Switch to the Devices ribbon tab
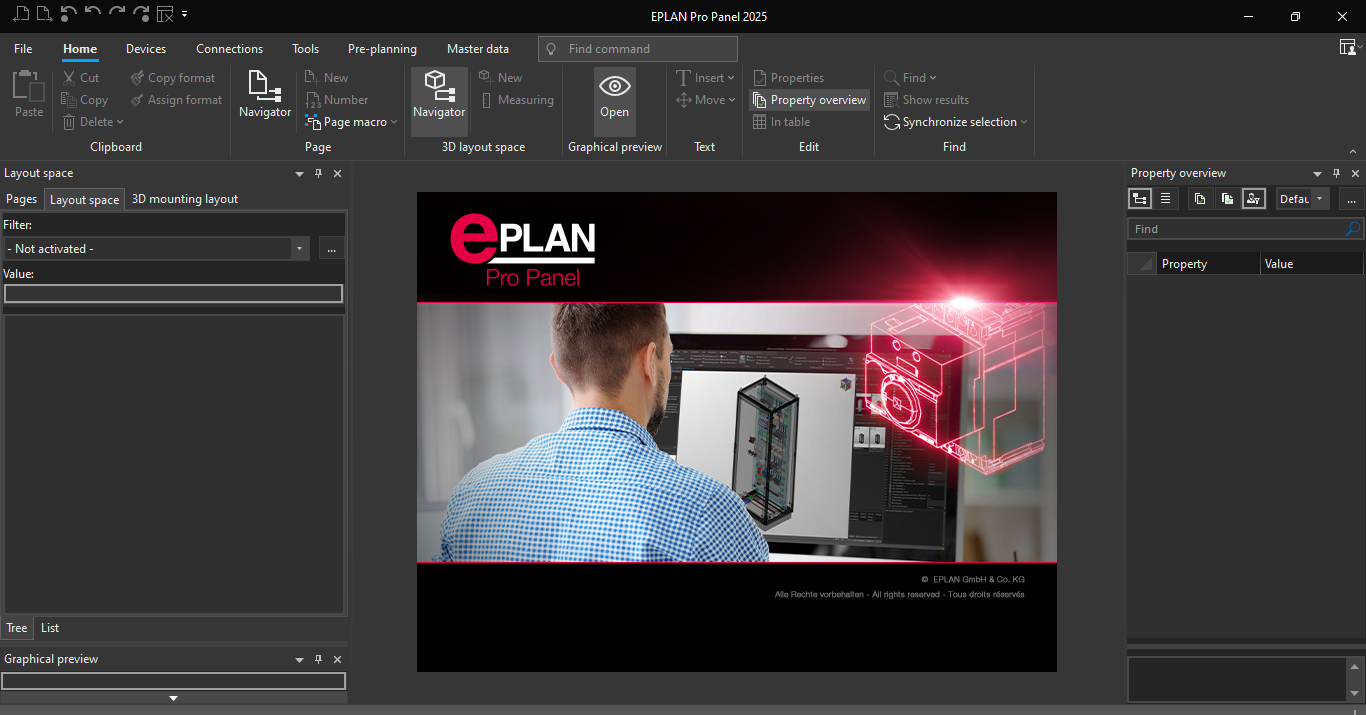The height and width of the screenshot is (715, 1366). point(146,48)
